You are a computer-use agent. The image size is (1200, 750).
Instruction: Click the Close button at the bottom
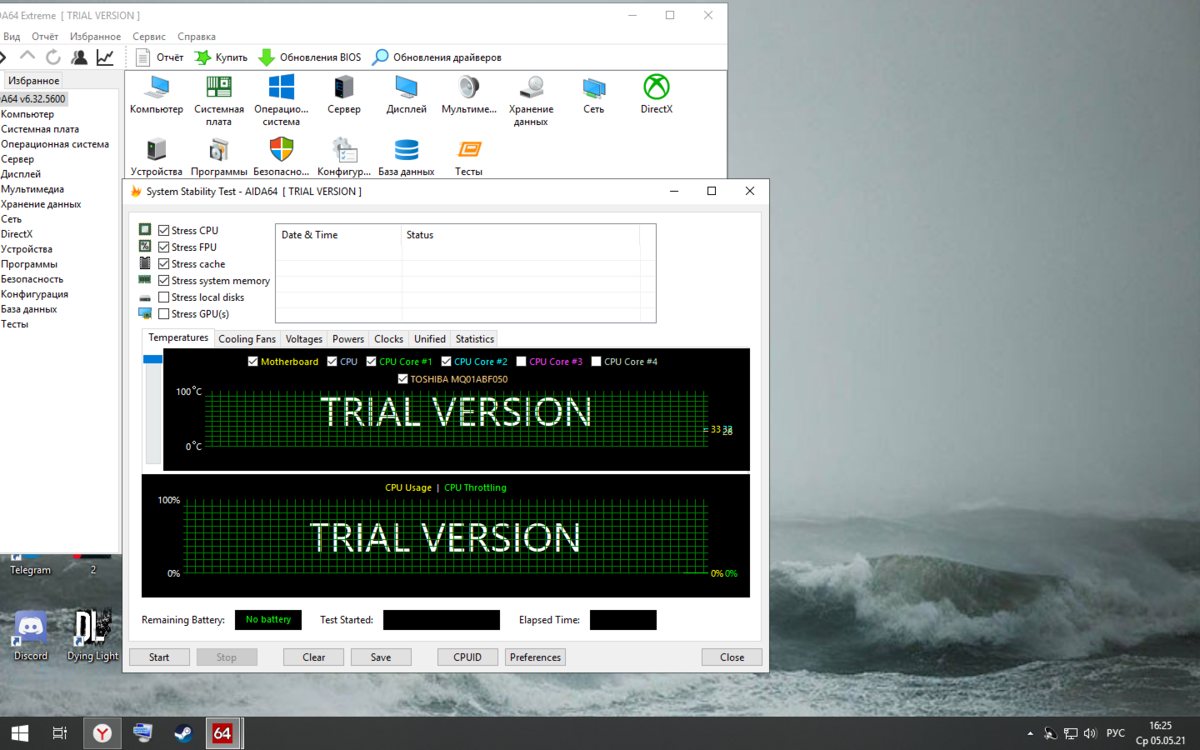(x=732, y=657)
